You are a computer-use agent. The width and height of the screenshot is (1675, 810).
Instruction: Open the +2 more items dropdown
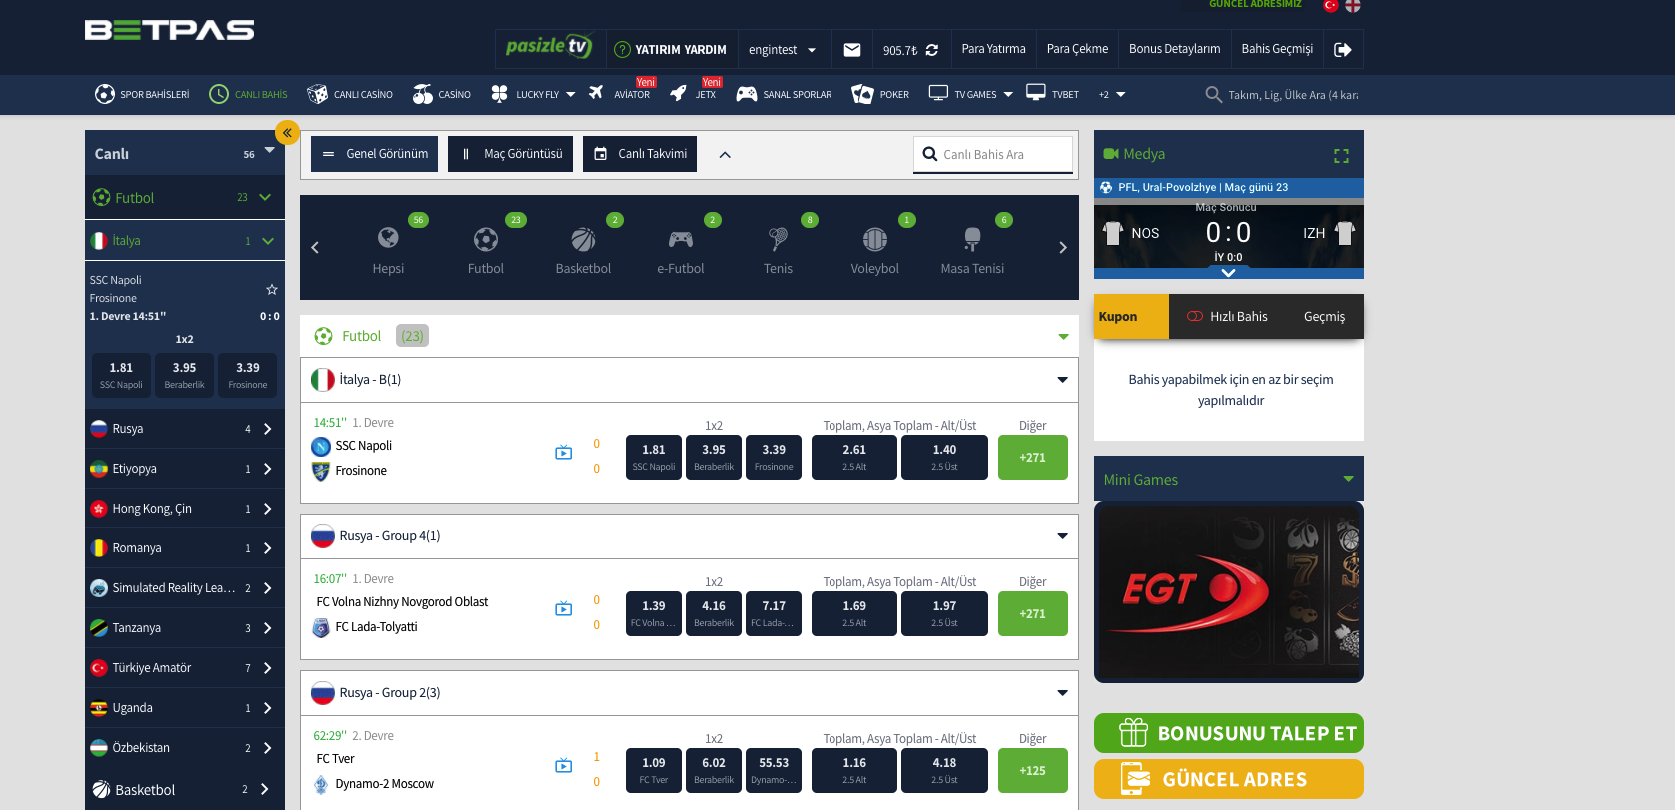1112,95
